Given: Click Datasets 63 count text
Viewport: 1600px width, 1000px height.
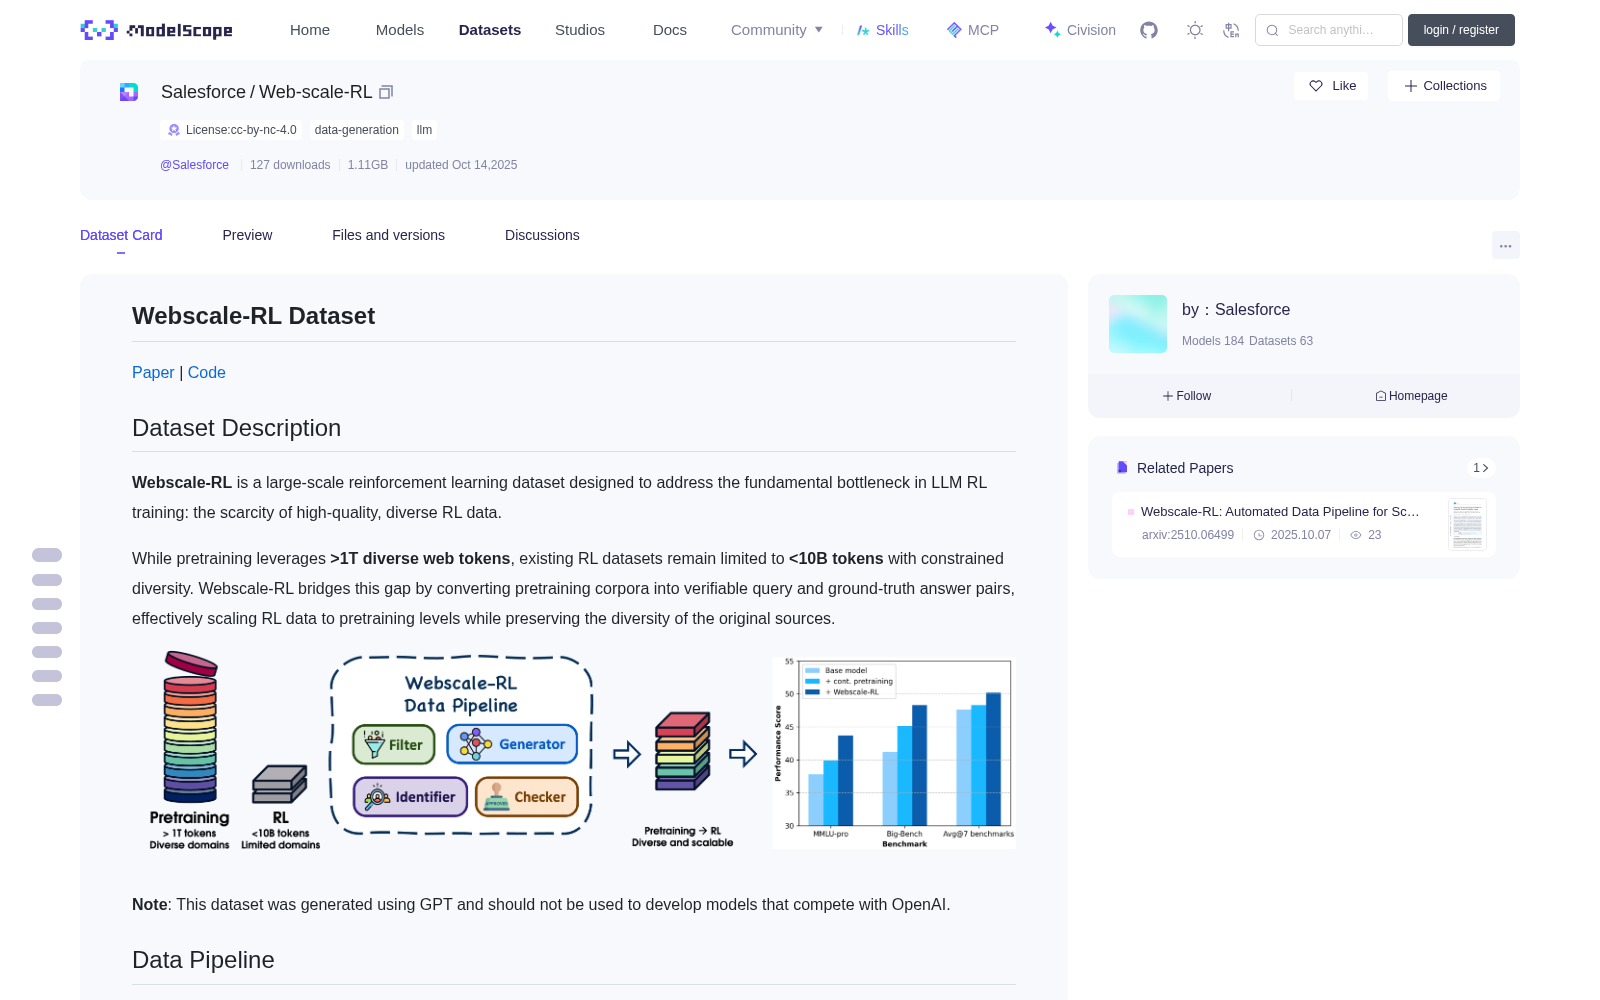Looking at the screenshot, I should click(x=1281, y=341).
